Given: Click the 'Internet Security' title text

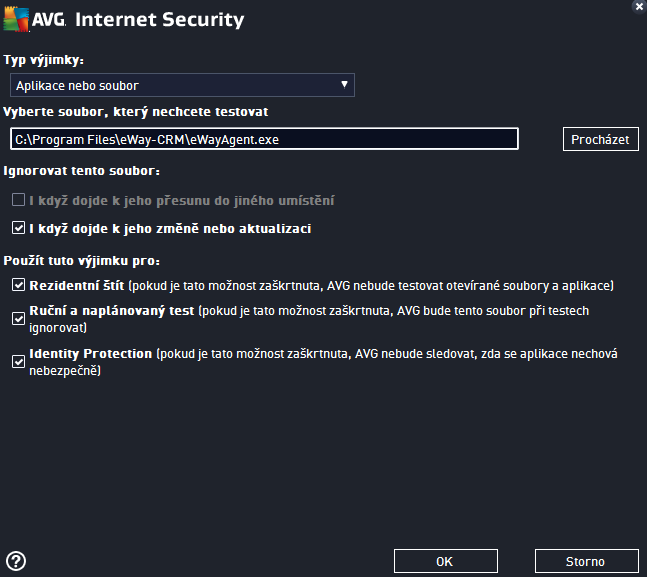Looking at the screenshot, I should point(160,19).
